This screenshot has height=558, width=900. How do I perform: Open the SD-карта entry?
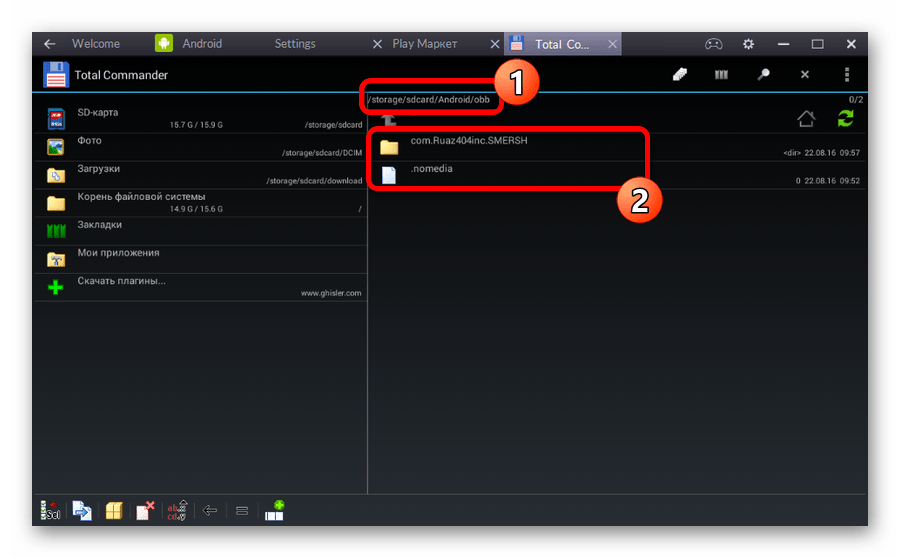coord(200,119)
